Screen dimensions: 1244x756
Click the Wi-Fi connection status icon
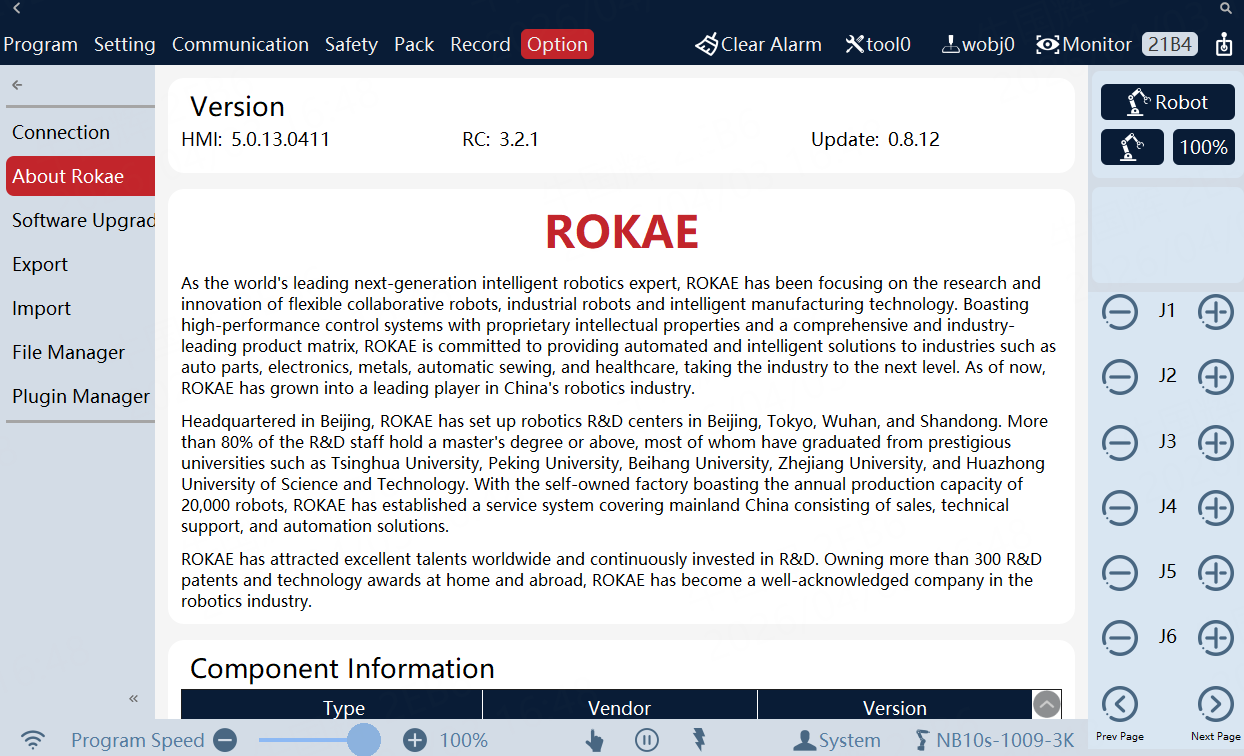[x=33, y=740]
